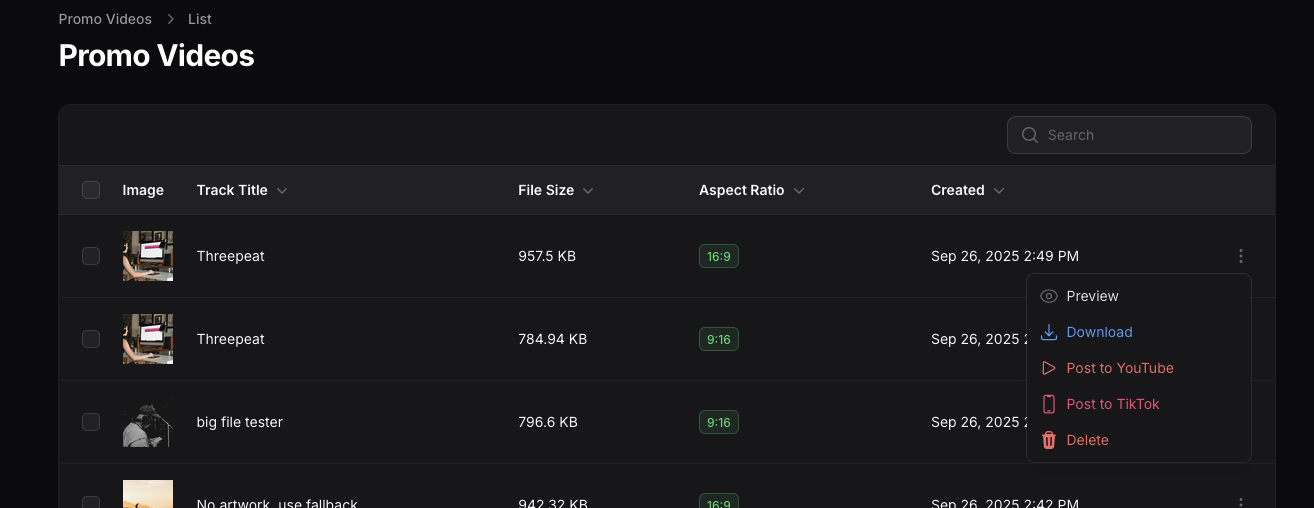
Task: Sort by File Size column
Action: coord(555,190)
